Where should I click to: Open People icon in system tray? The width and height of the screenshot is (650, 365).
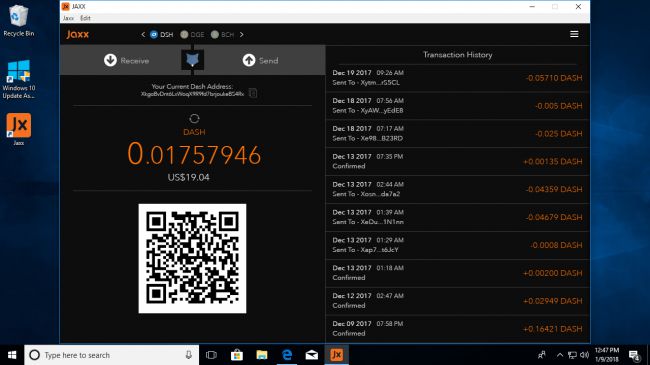pos(541,355)
